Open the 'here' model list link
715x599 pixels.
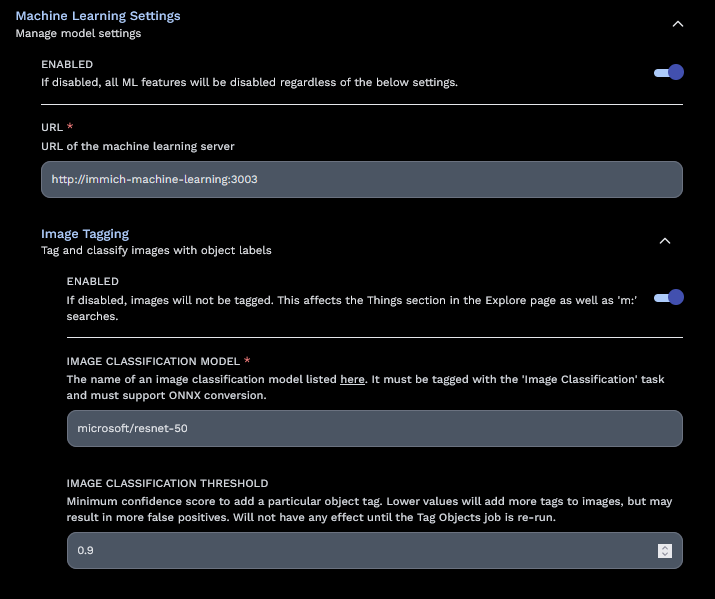coord(352,379)
